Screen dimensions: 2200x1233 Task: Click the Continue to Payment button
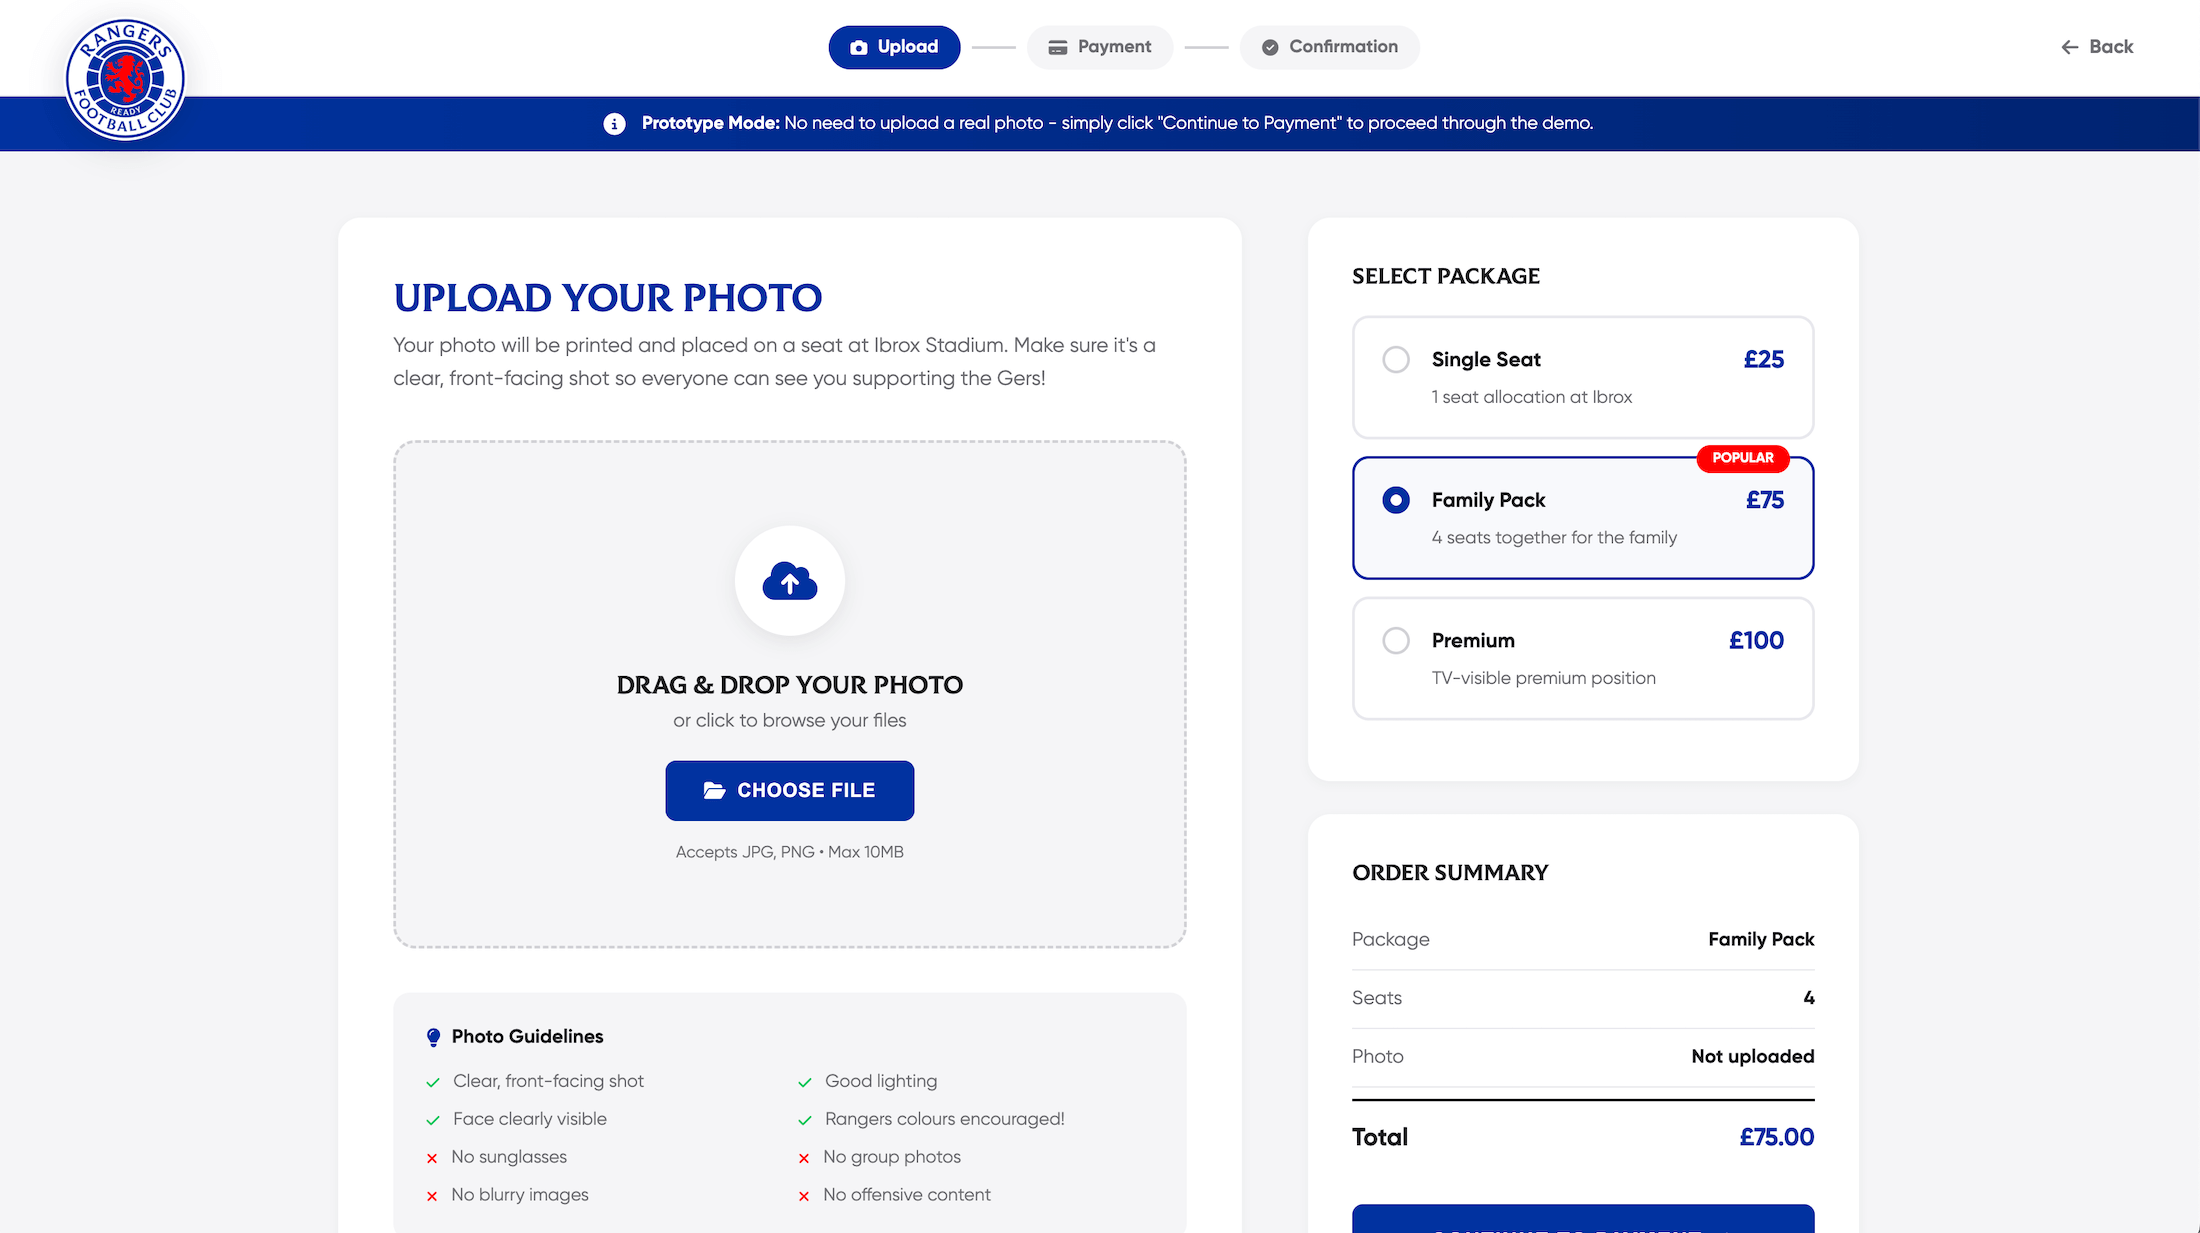point(1582,1220)
